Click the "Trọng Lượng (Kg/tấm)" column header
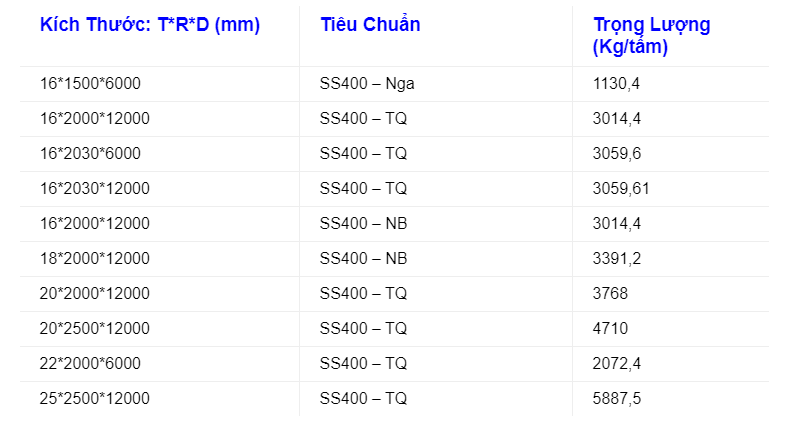The image size is (790, 427). click(651, 35)
